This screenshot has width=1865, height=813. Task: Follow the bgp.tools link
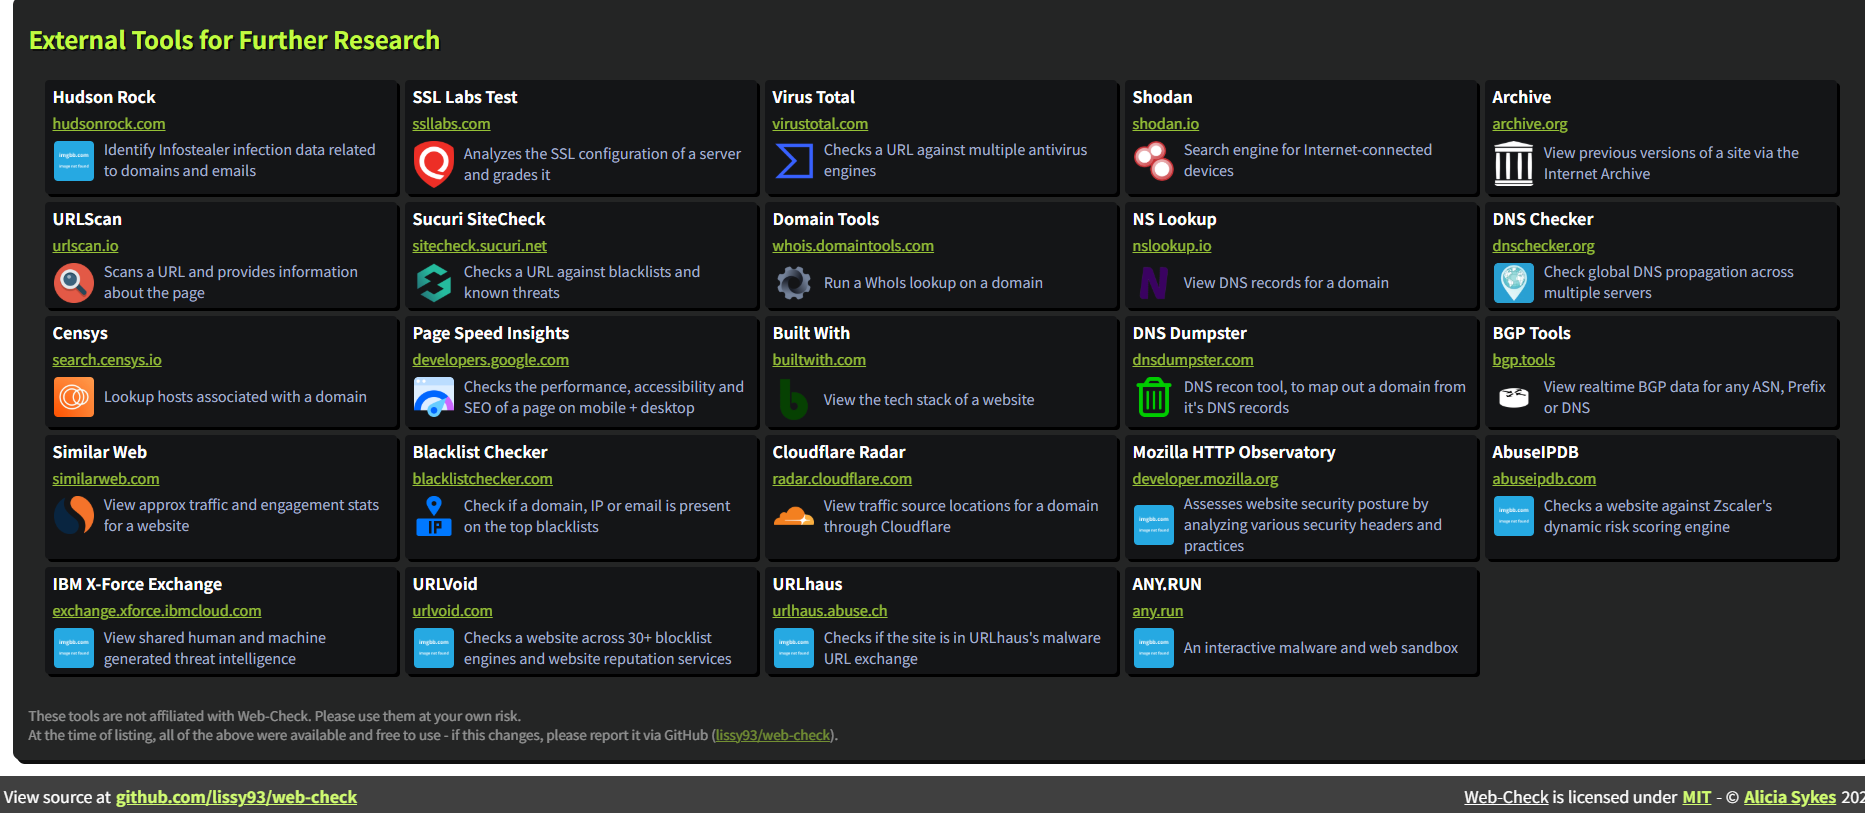tap(1524, 360)
